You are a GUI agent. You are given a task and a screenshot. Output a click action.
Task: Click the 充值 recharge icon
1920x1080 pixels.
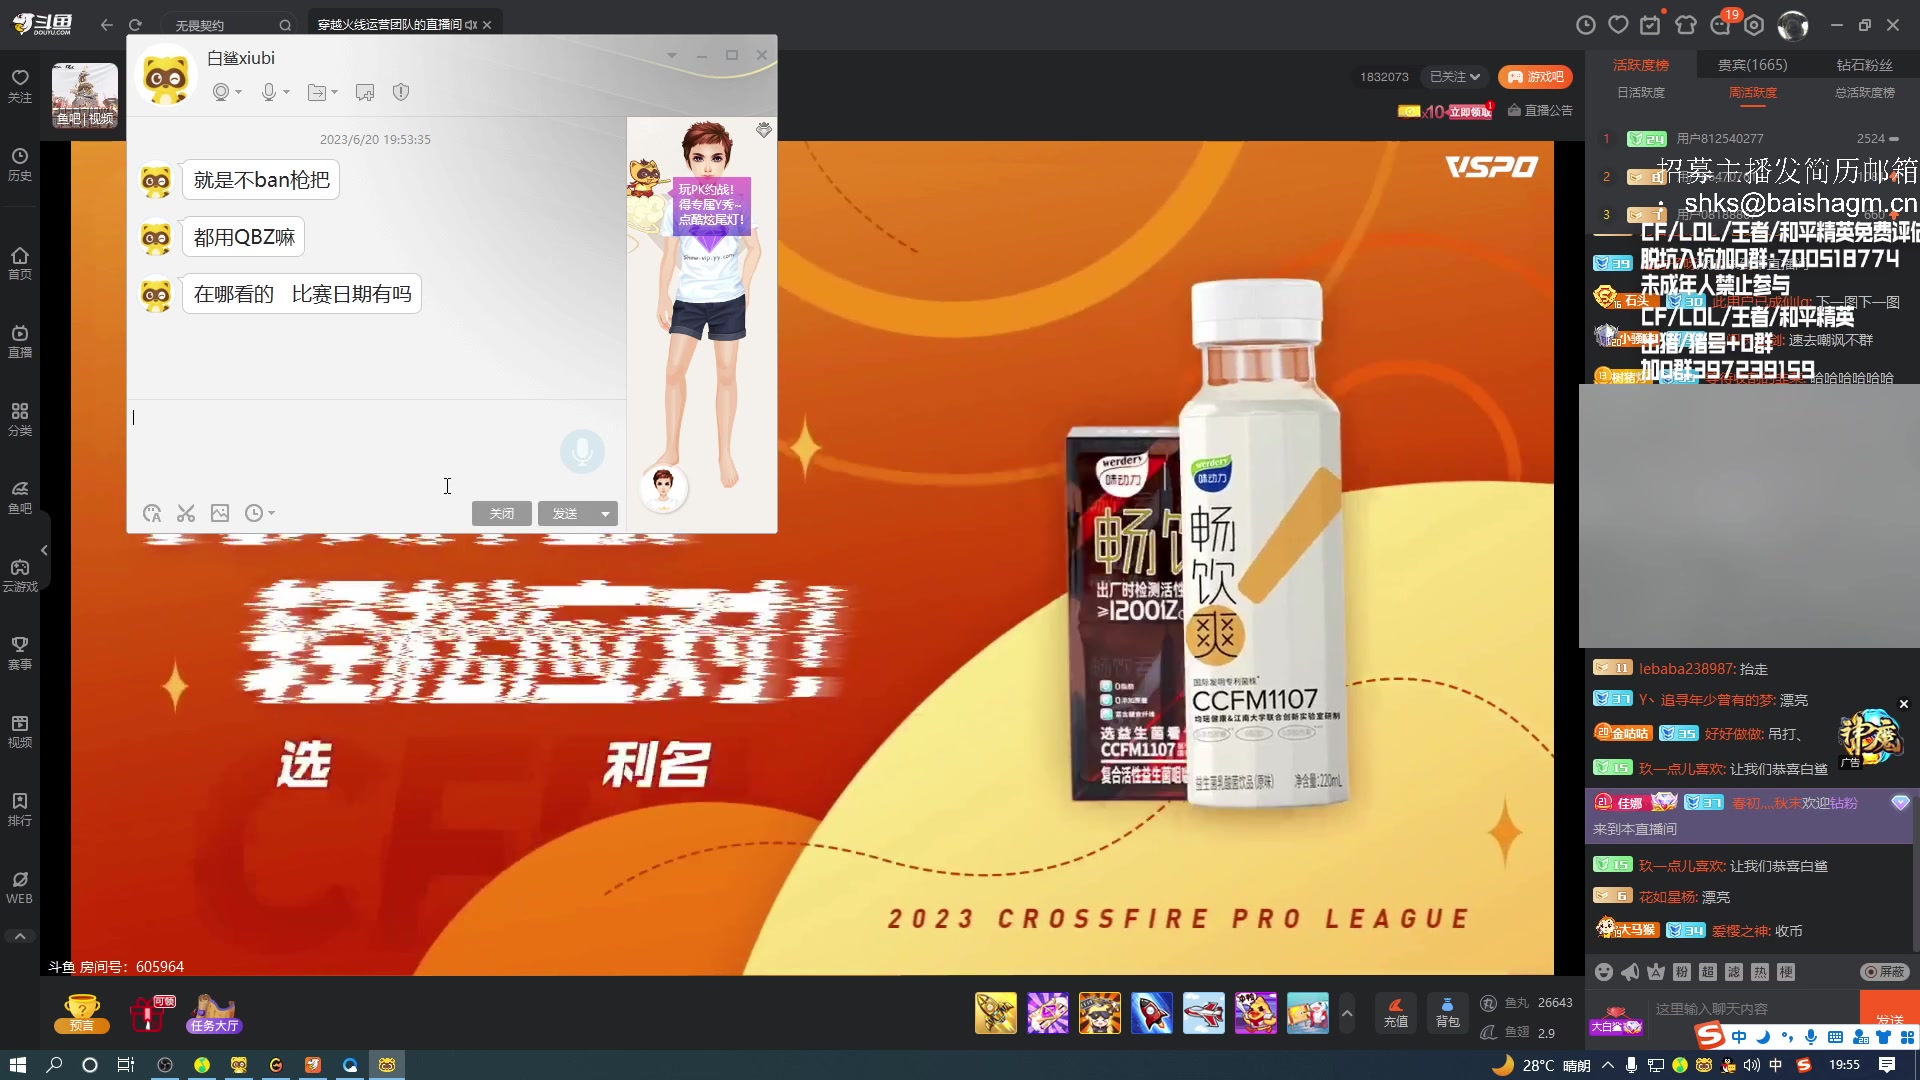1396,1013
